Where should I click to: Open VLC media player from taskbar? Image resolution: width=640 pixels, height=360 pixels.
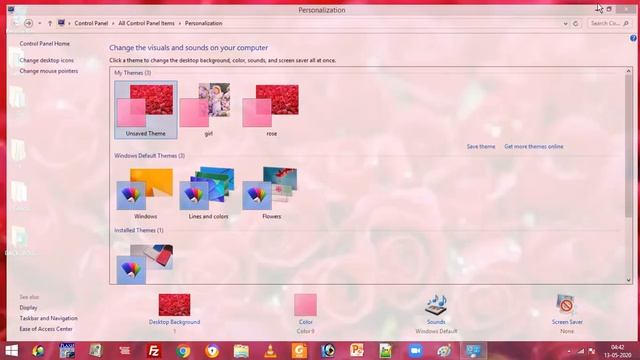270,351
